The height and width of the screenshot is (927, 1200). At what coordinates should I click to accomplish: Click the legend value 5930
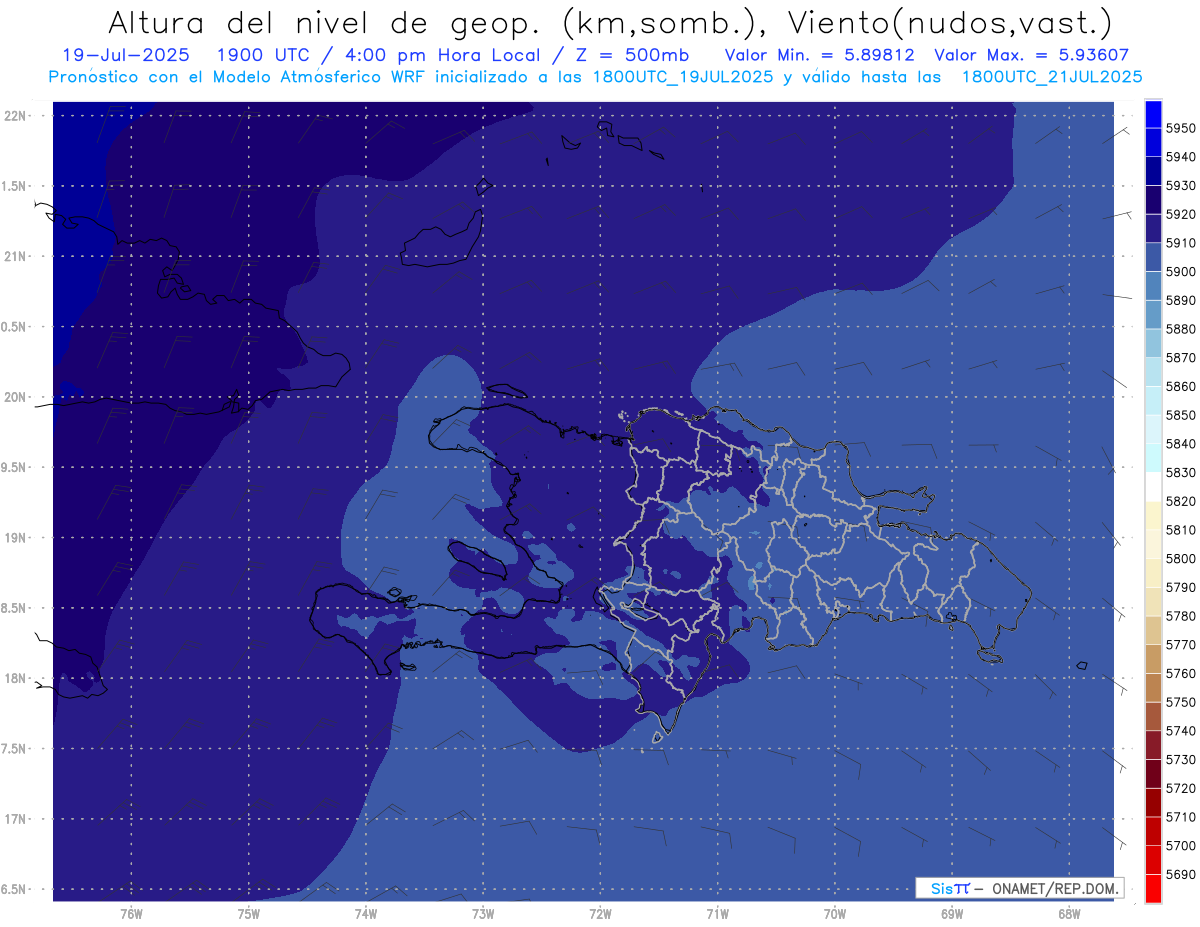pyautogui.click(x=1180, y=186)
